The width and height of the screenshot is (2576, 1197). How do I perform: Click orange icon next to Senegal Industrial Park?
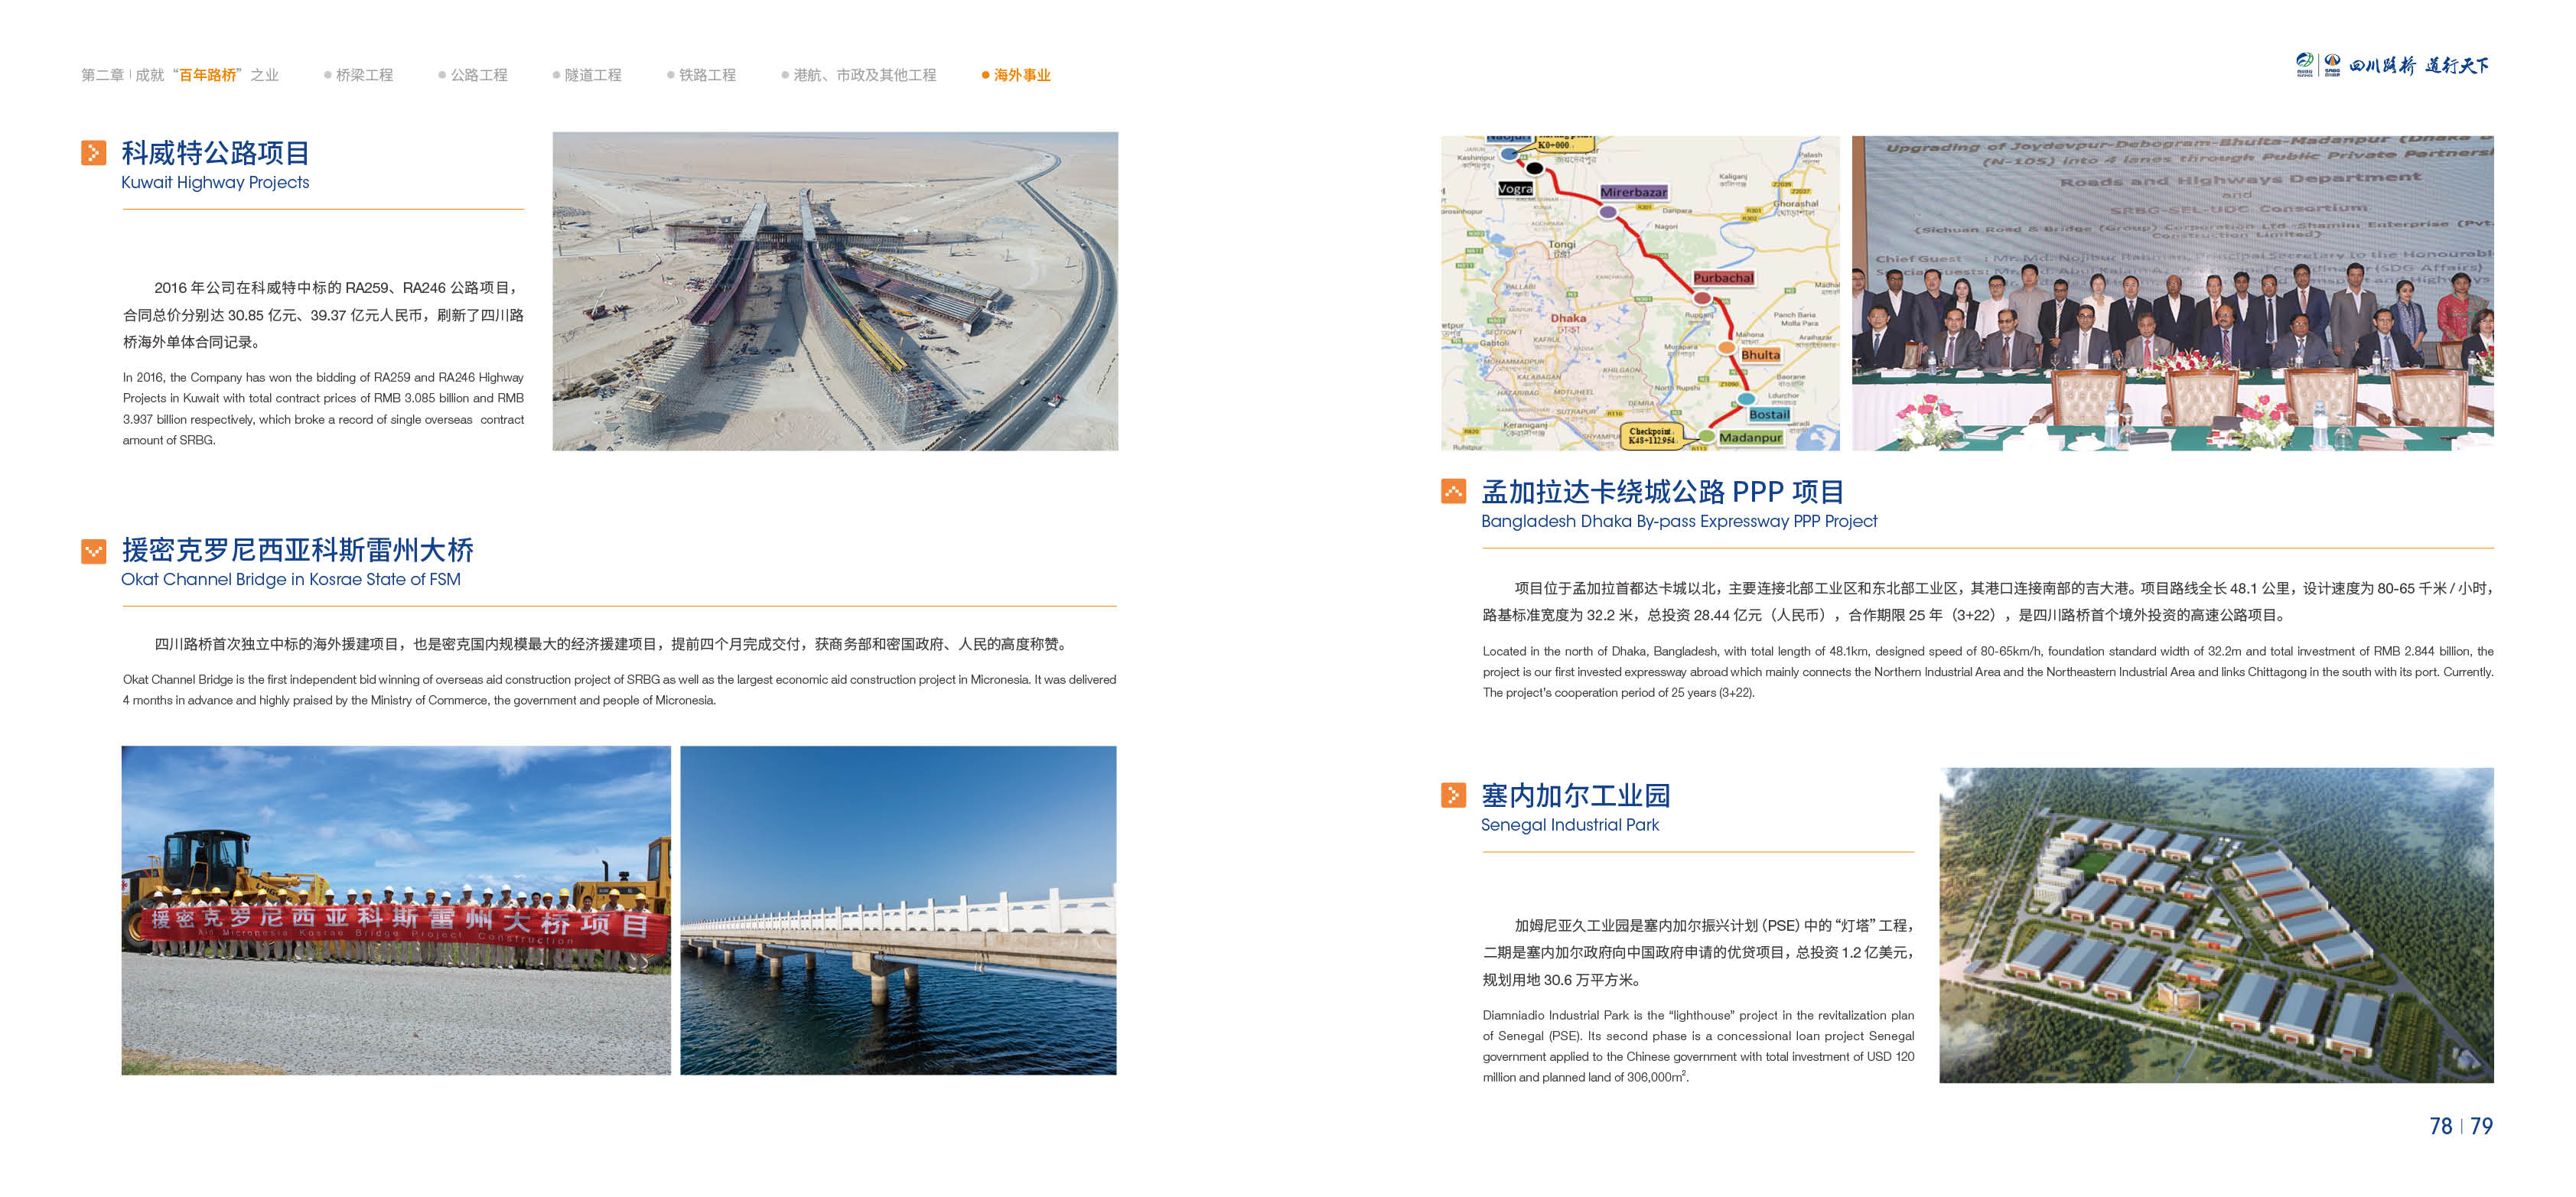[x=1453, y=795]
